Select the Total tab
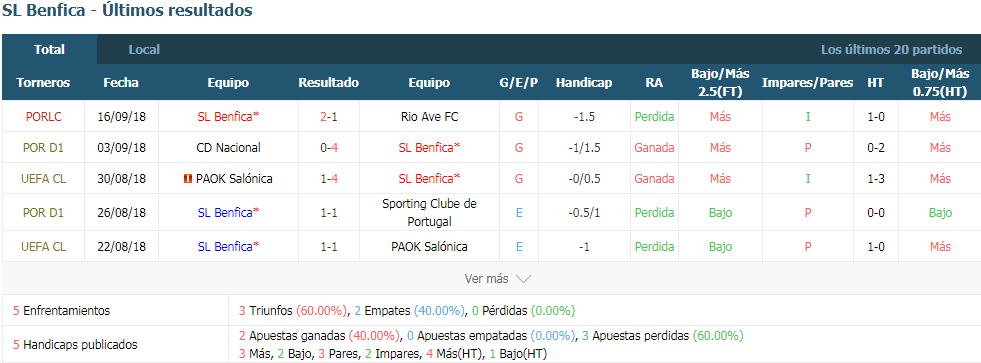 point(49,49)
